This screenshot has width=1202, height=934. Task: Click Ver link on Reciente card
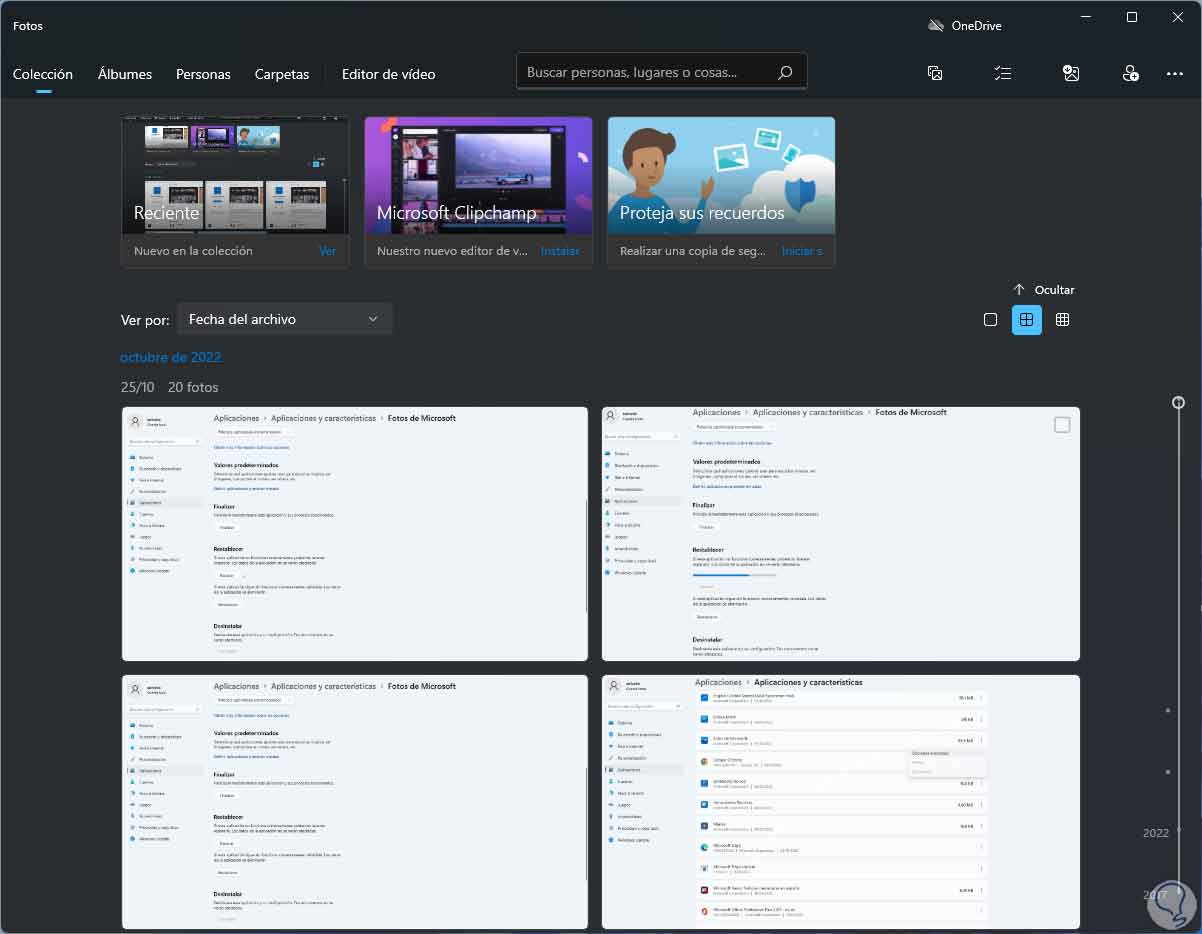coord(327,251)
